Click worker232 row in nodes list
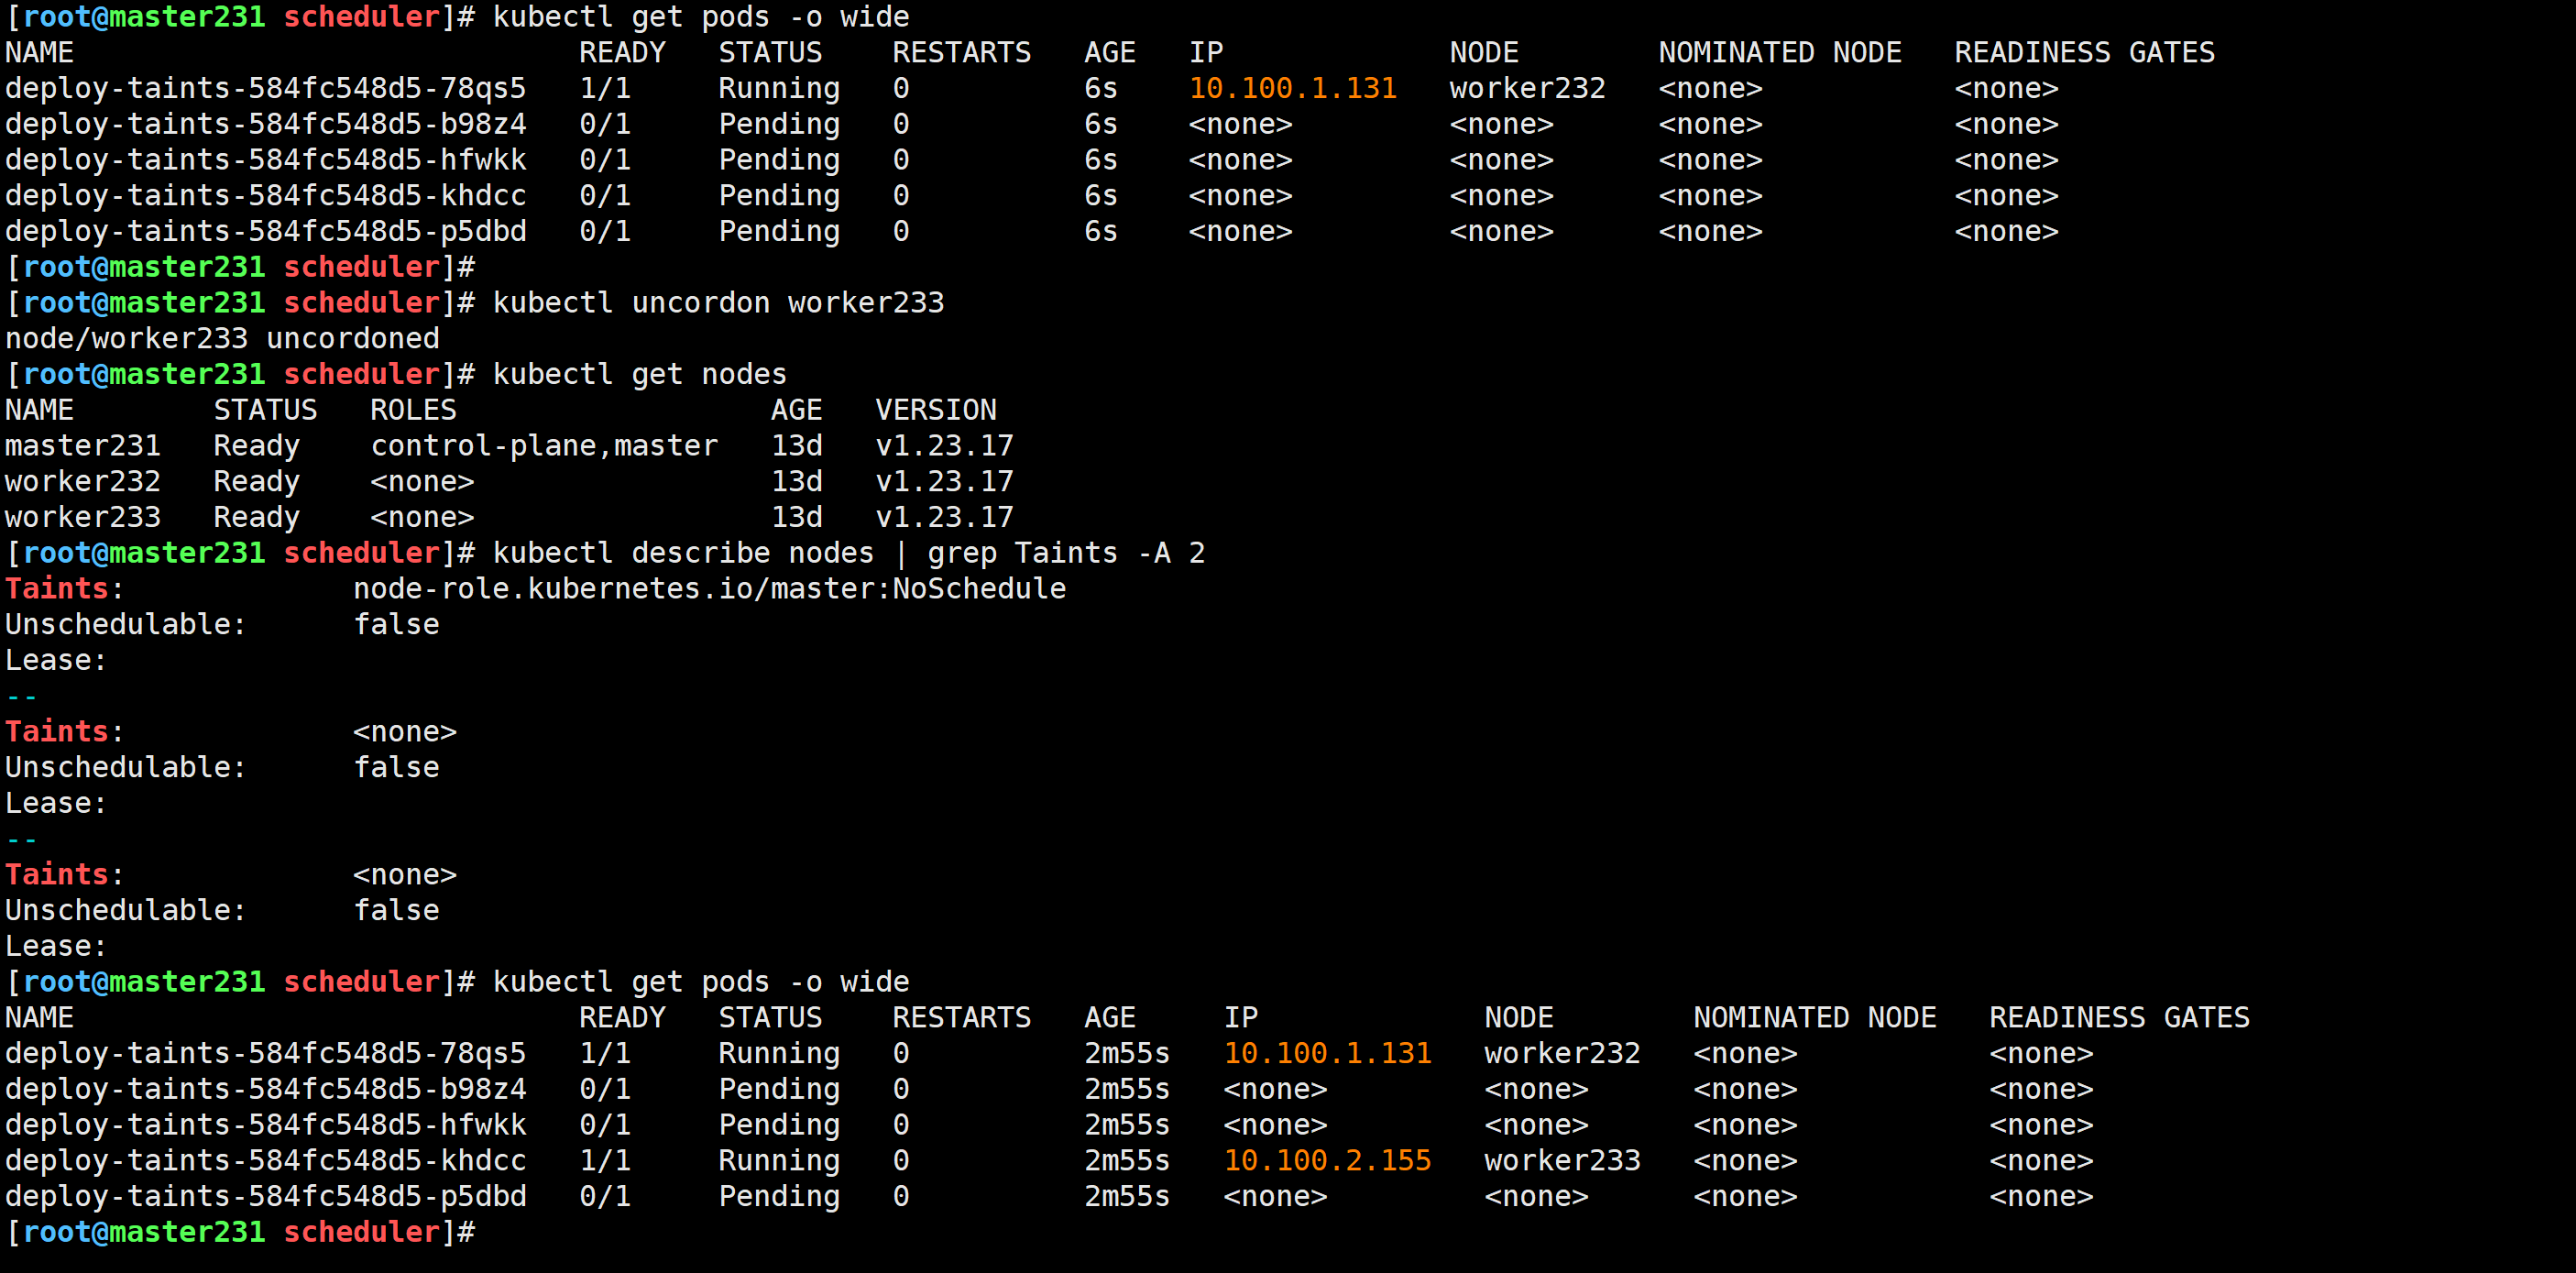 [83, 481]
